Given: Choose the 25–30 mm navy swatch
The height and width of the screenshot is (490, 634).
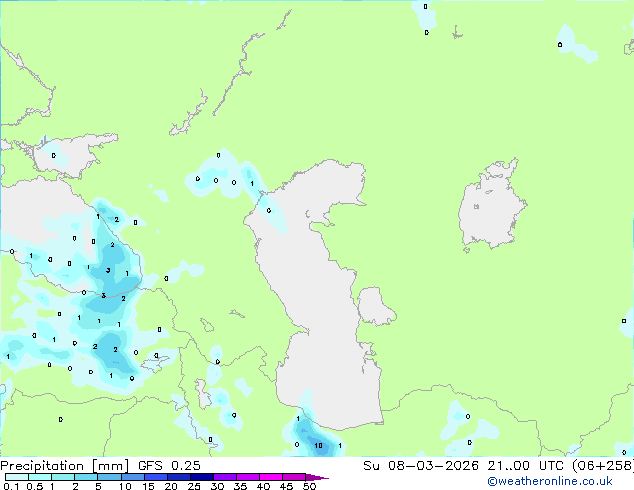Looking at the screenshot, I should click(201, 477).
